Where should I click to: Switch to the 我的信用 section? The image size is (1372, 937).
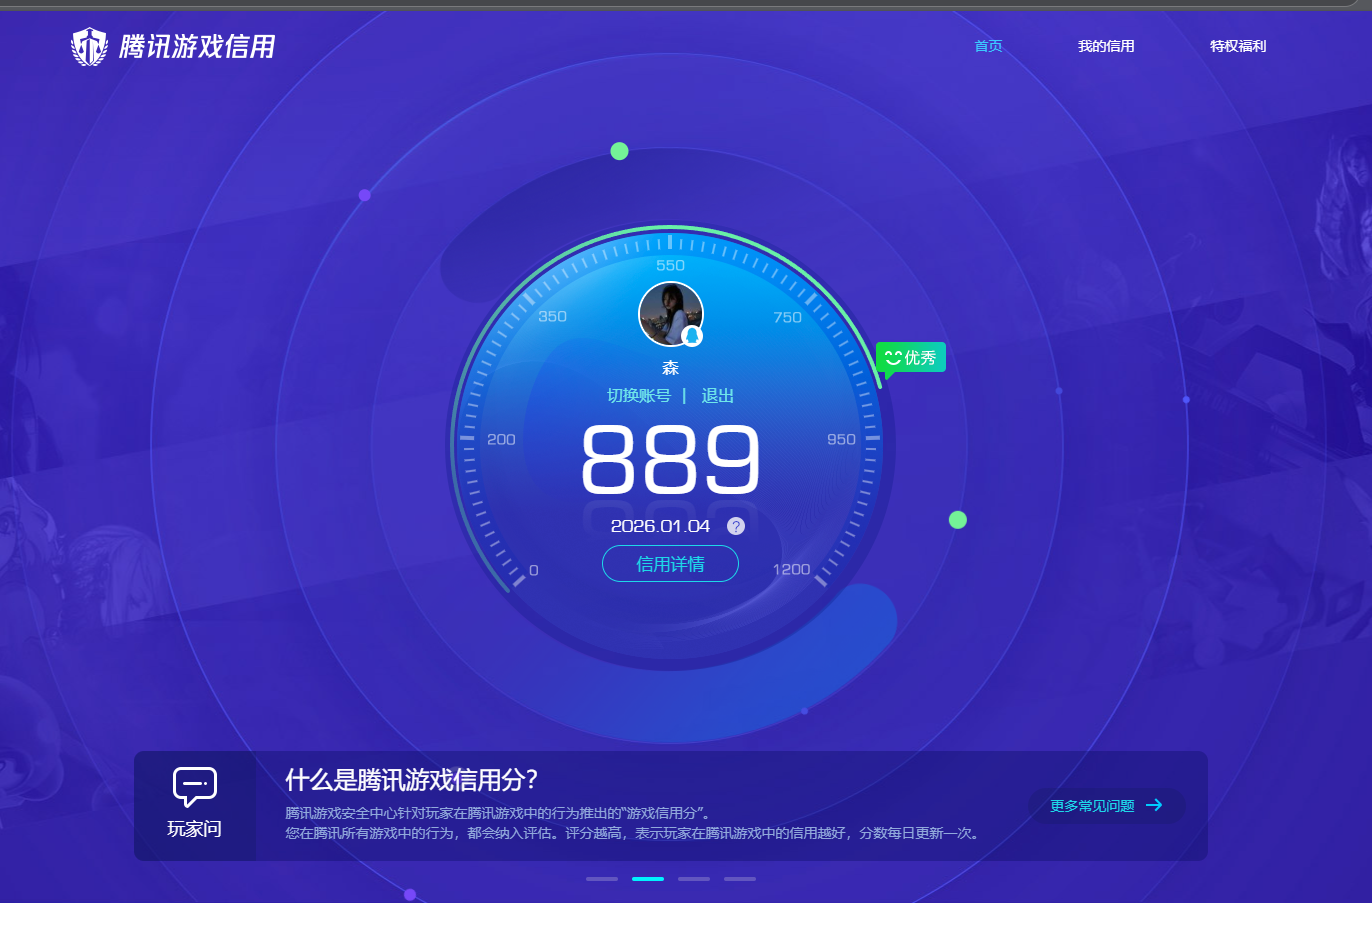click(x=1106, y=46)
